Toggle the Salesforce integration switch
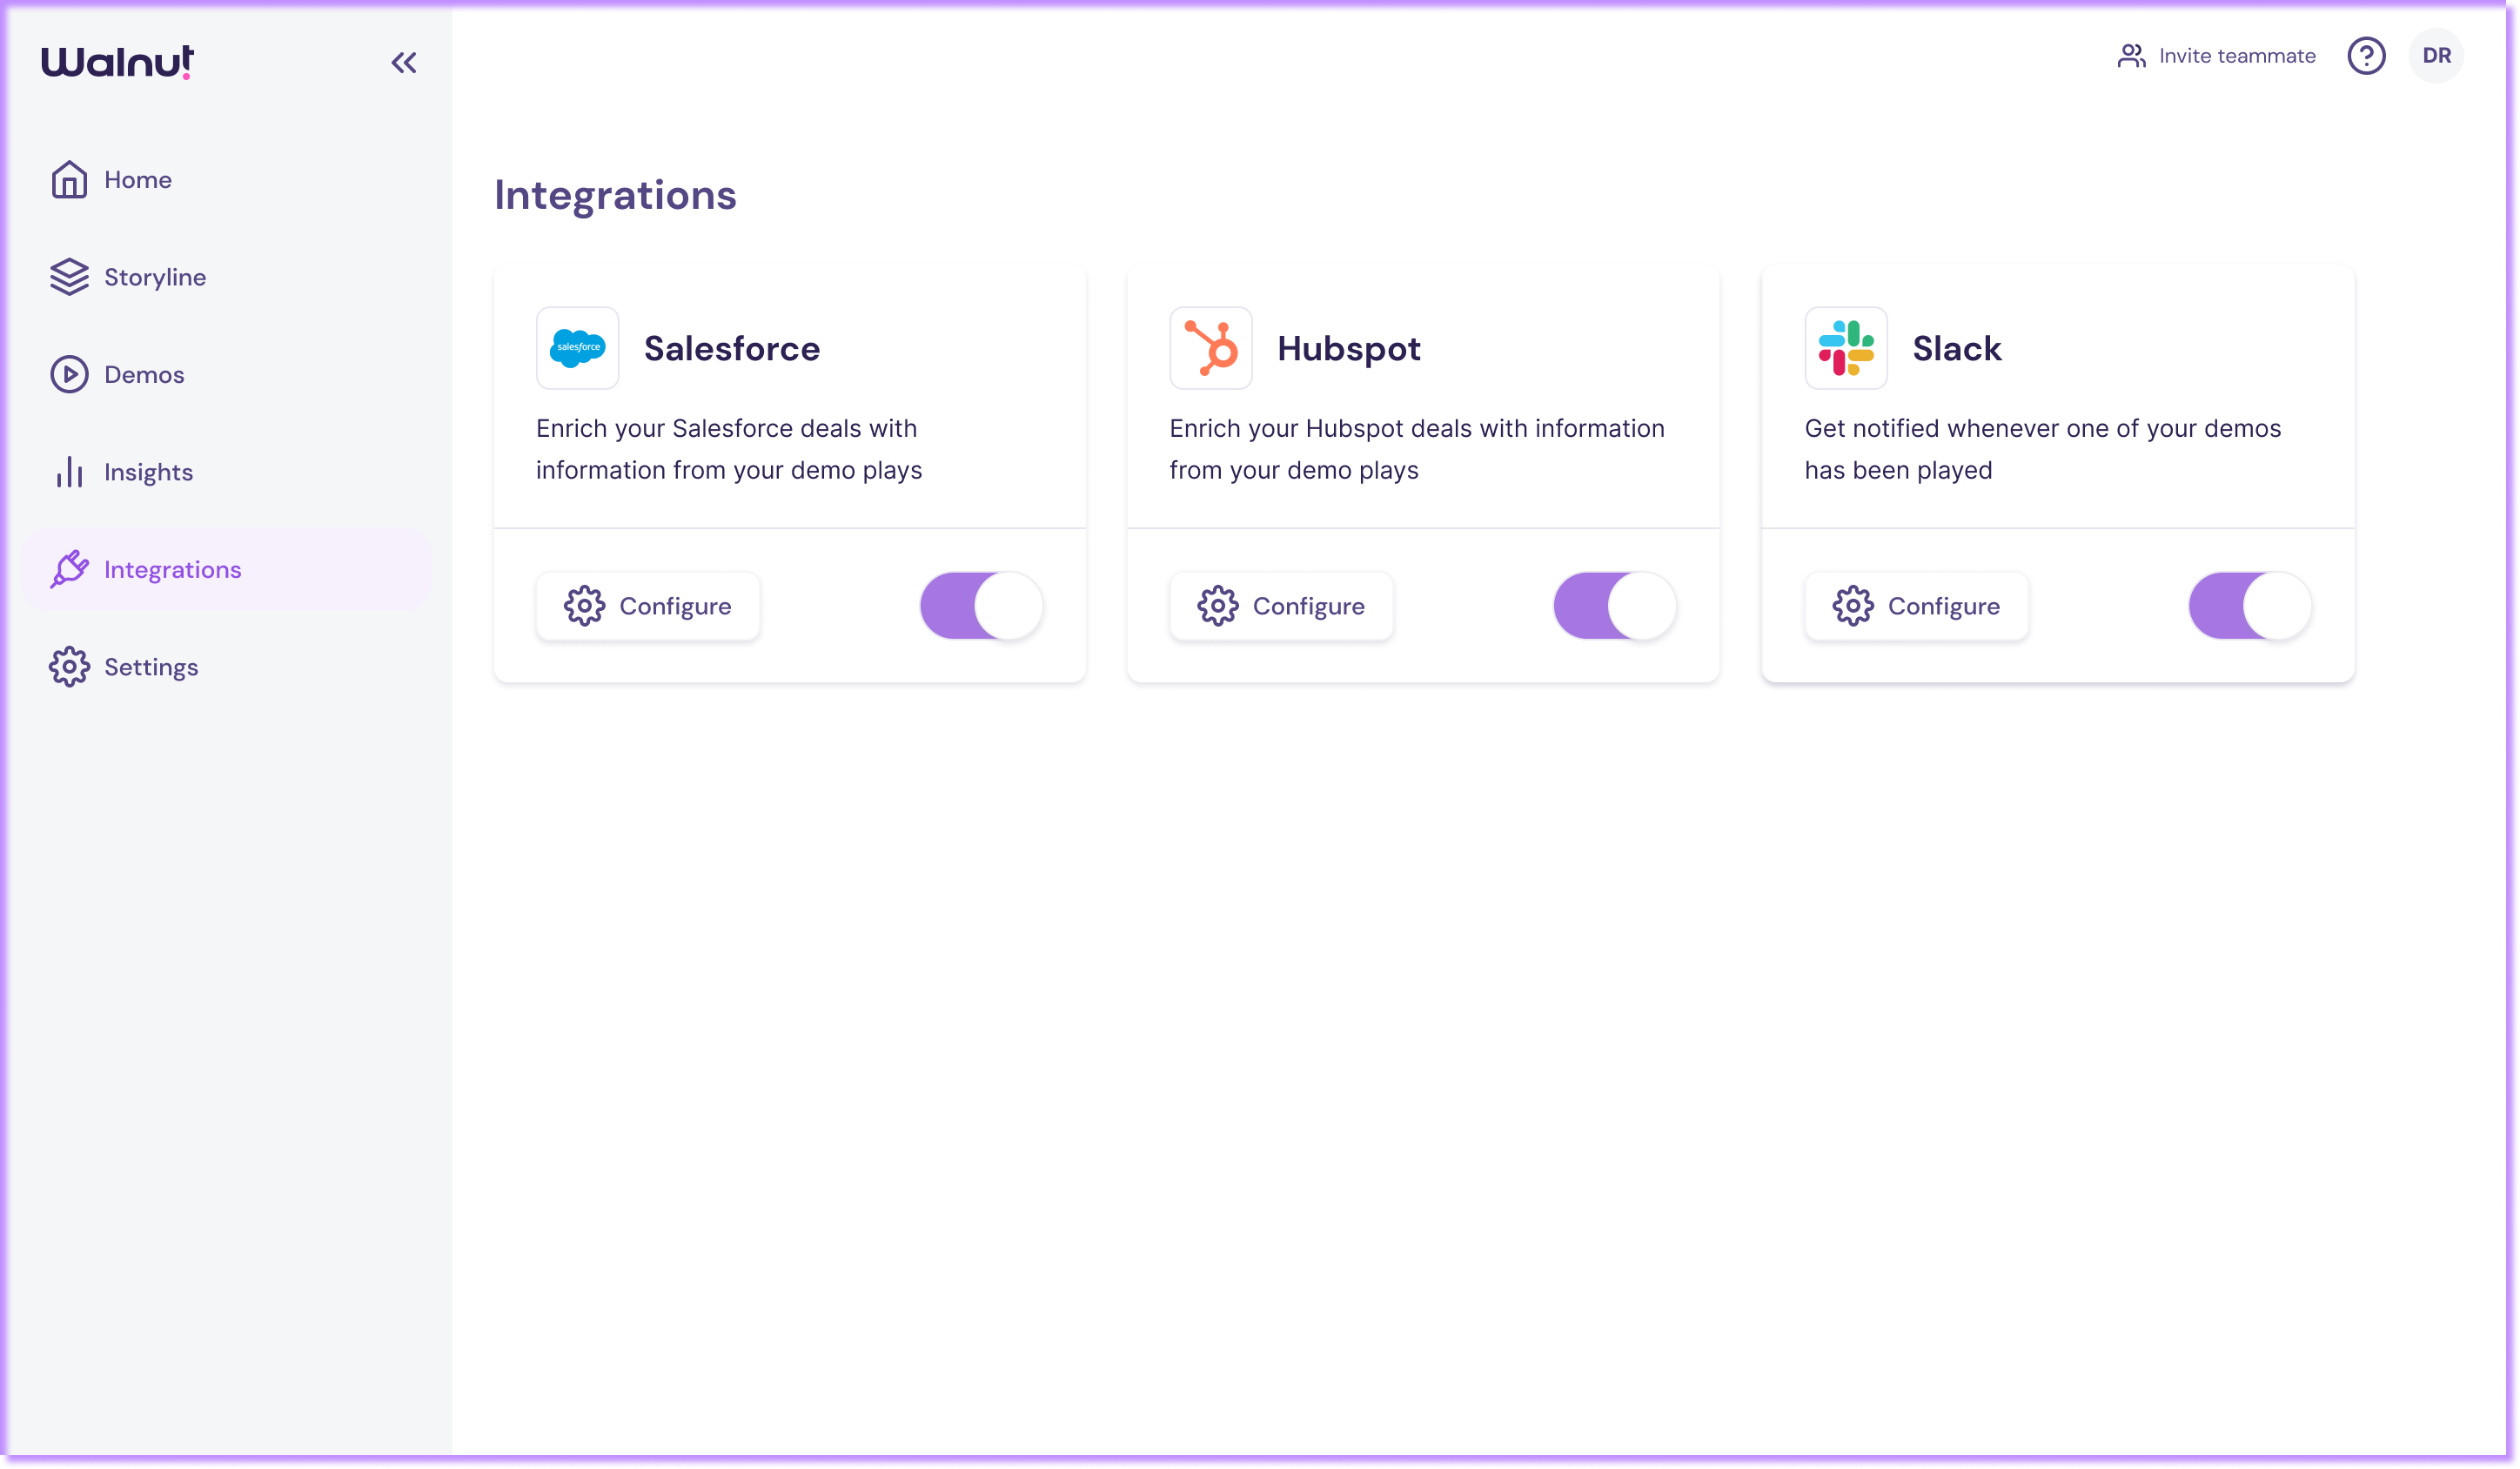The height and width of the screenshot is (1469, 2520). (x=981, y=606)
